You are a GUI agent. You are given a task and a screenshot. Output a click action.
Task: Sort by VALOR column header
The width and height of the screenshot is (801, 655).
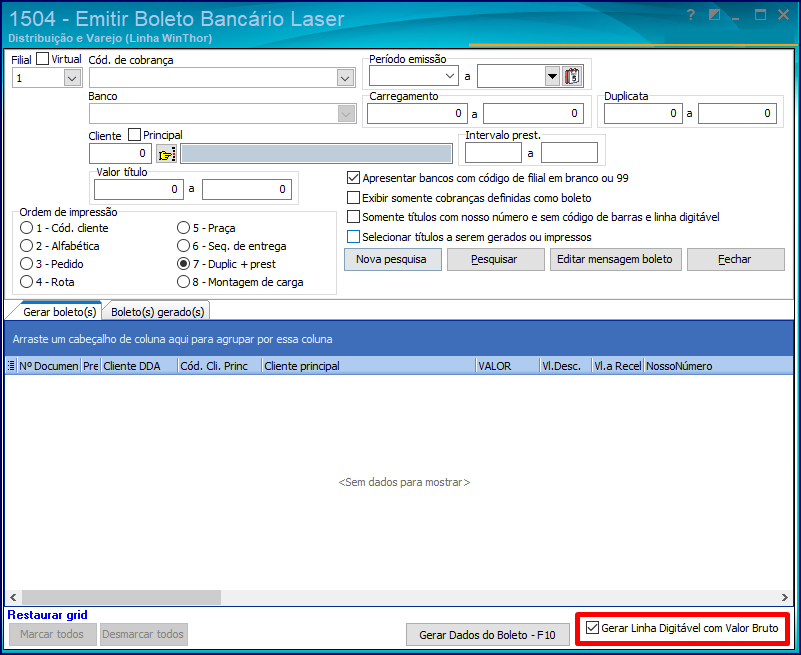(508, 366)
